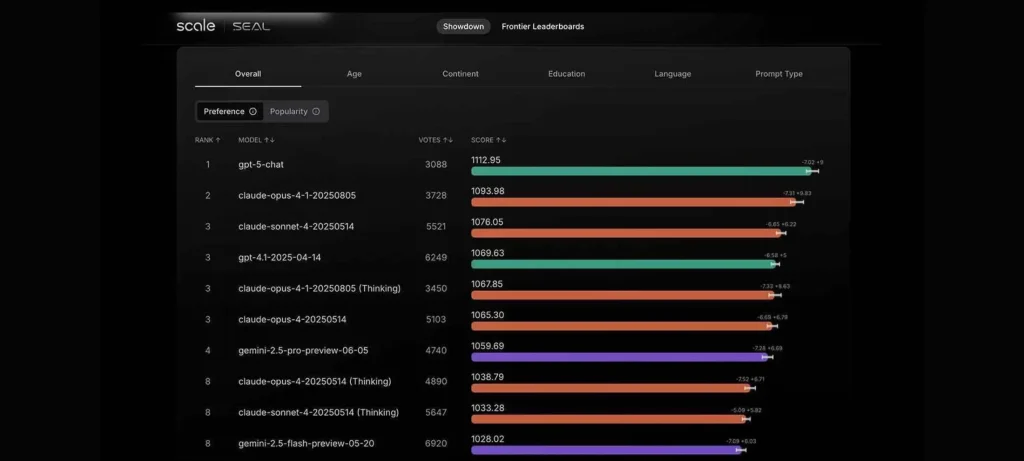Switch to Preference ranking mode
Image resolution: width=1024 pixels, height=461 pixels.
coord(224,112)
